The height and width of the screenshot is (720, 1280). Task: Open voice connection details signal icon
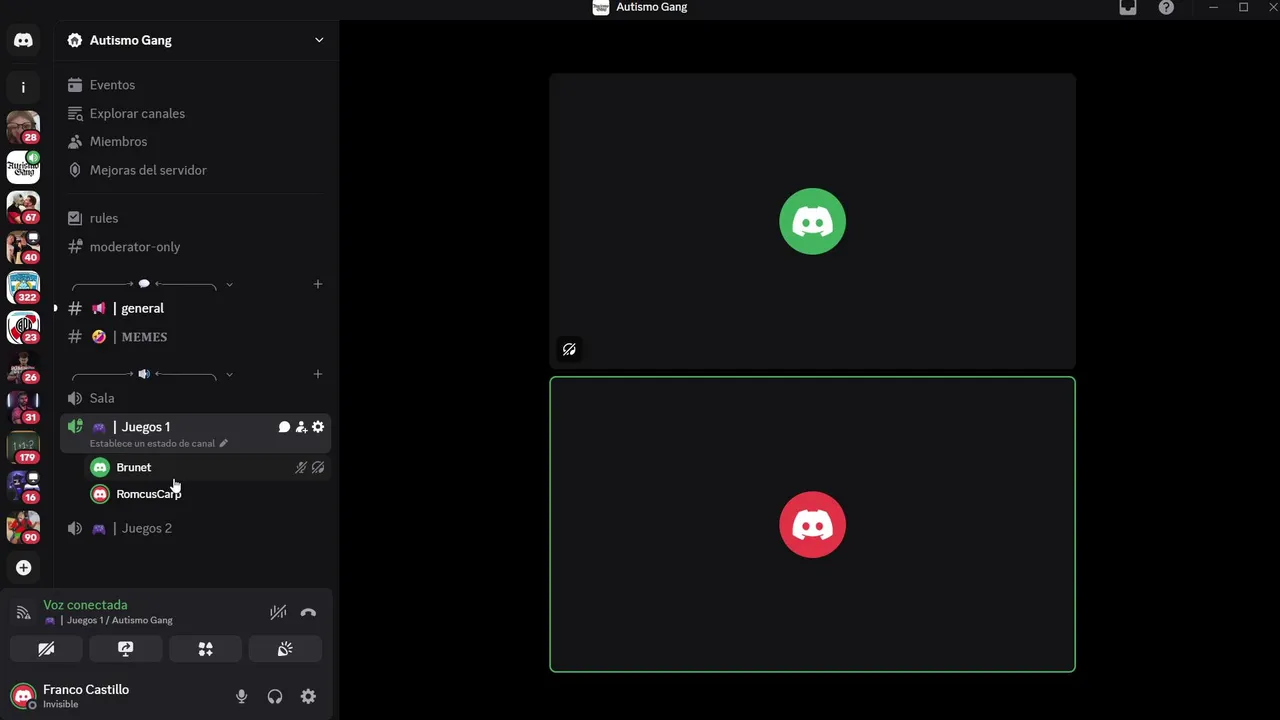(x=23, y=612)
